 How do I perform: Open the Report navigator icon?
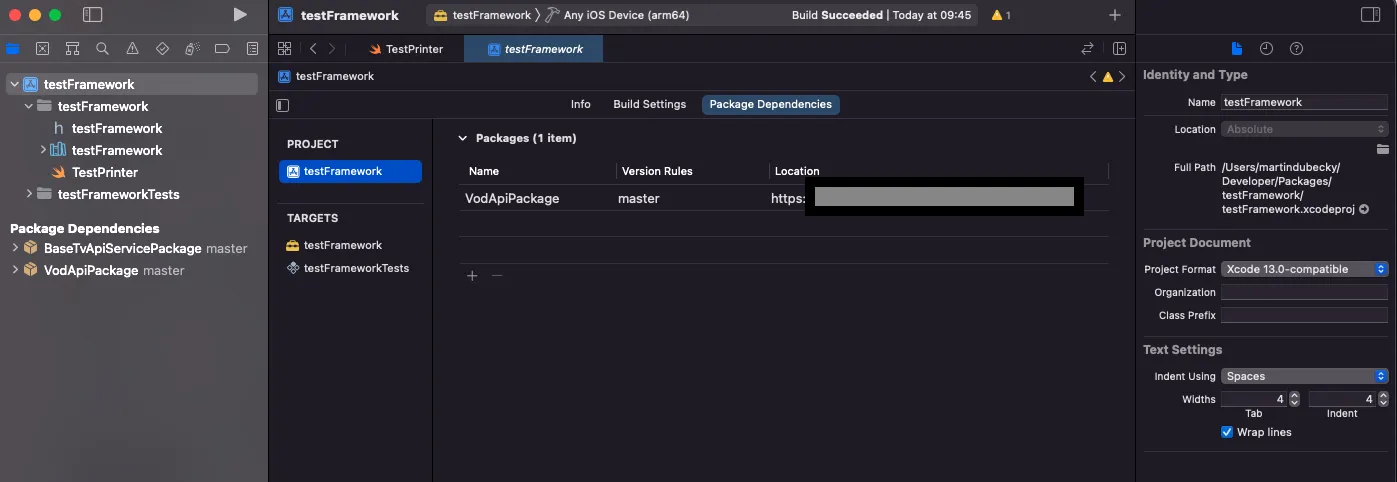point(252,48)
